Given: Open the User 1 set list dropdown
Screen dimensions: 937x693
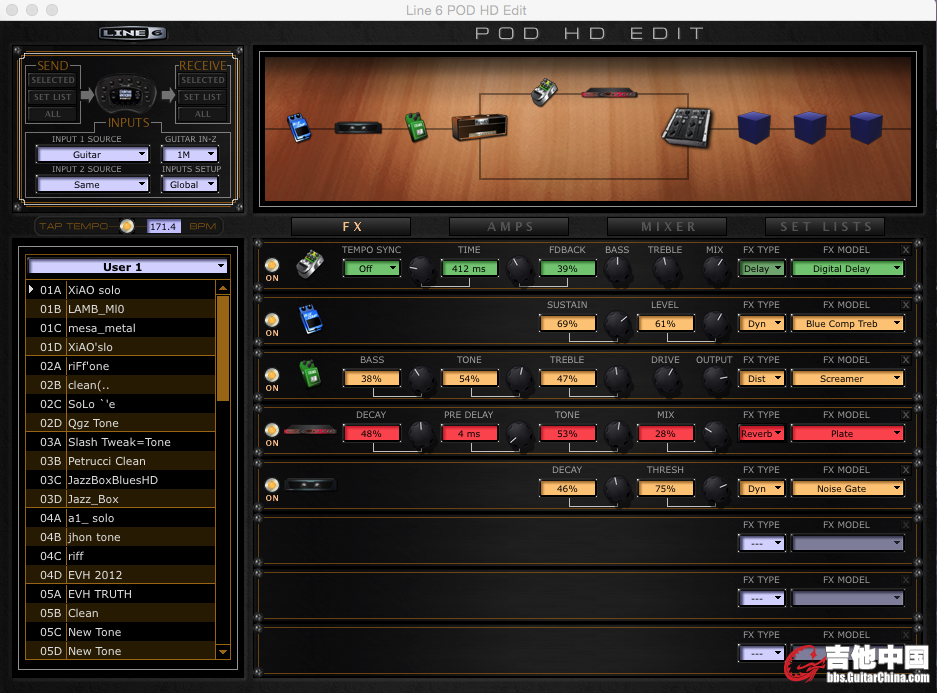Looking at the screenshot, I should 128,267.
